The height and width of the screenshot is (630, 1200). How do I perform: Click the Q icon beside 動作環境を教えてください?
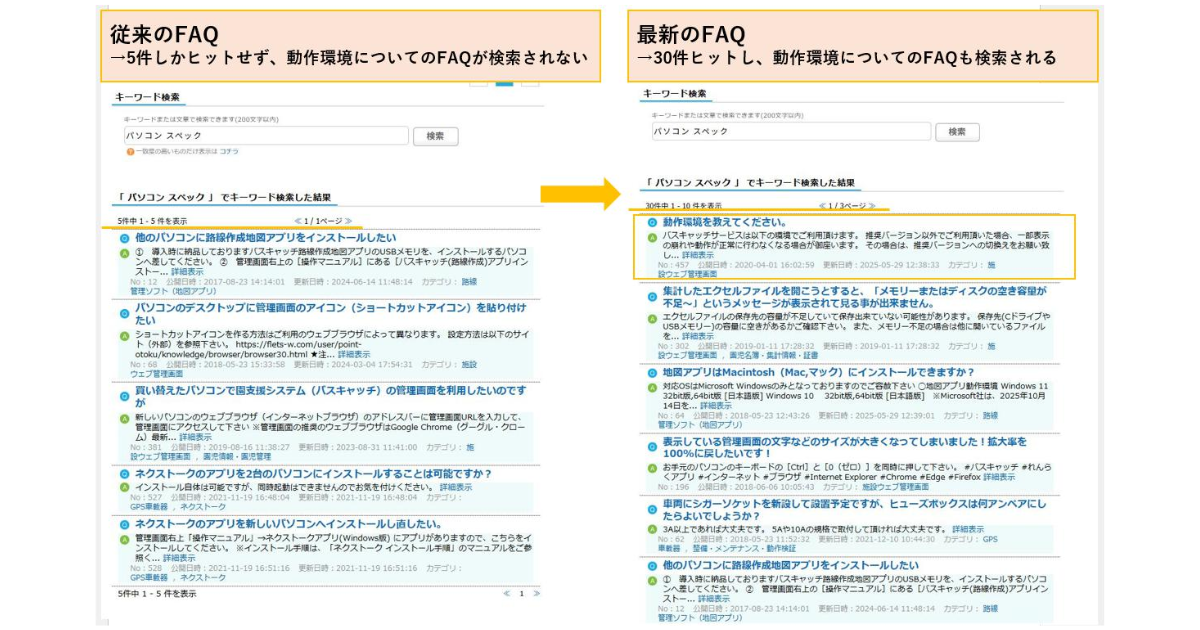click(x=651, y=222)
